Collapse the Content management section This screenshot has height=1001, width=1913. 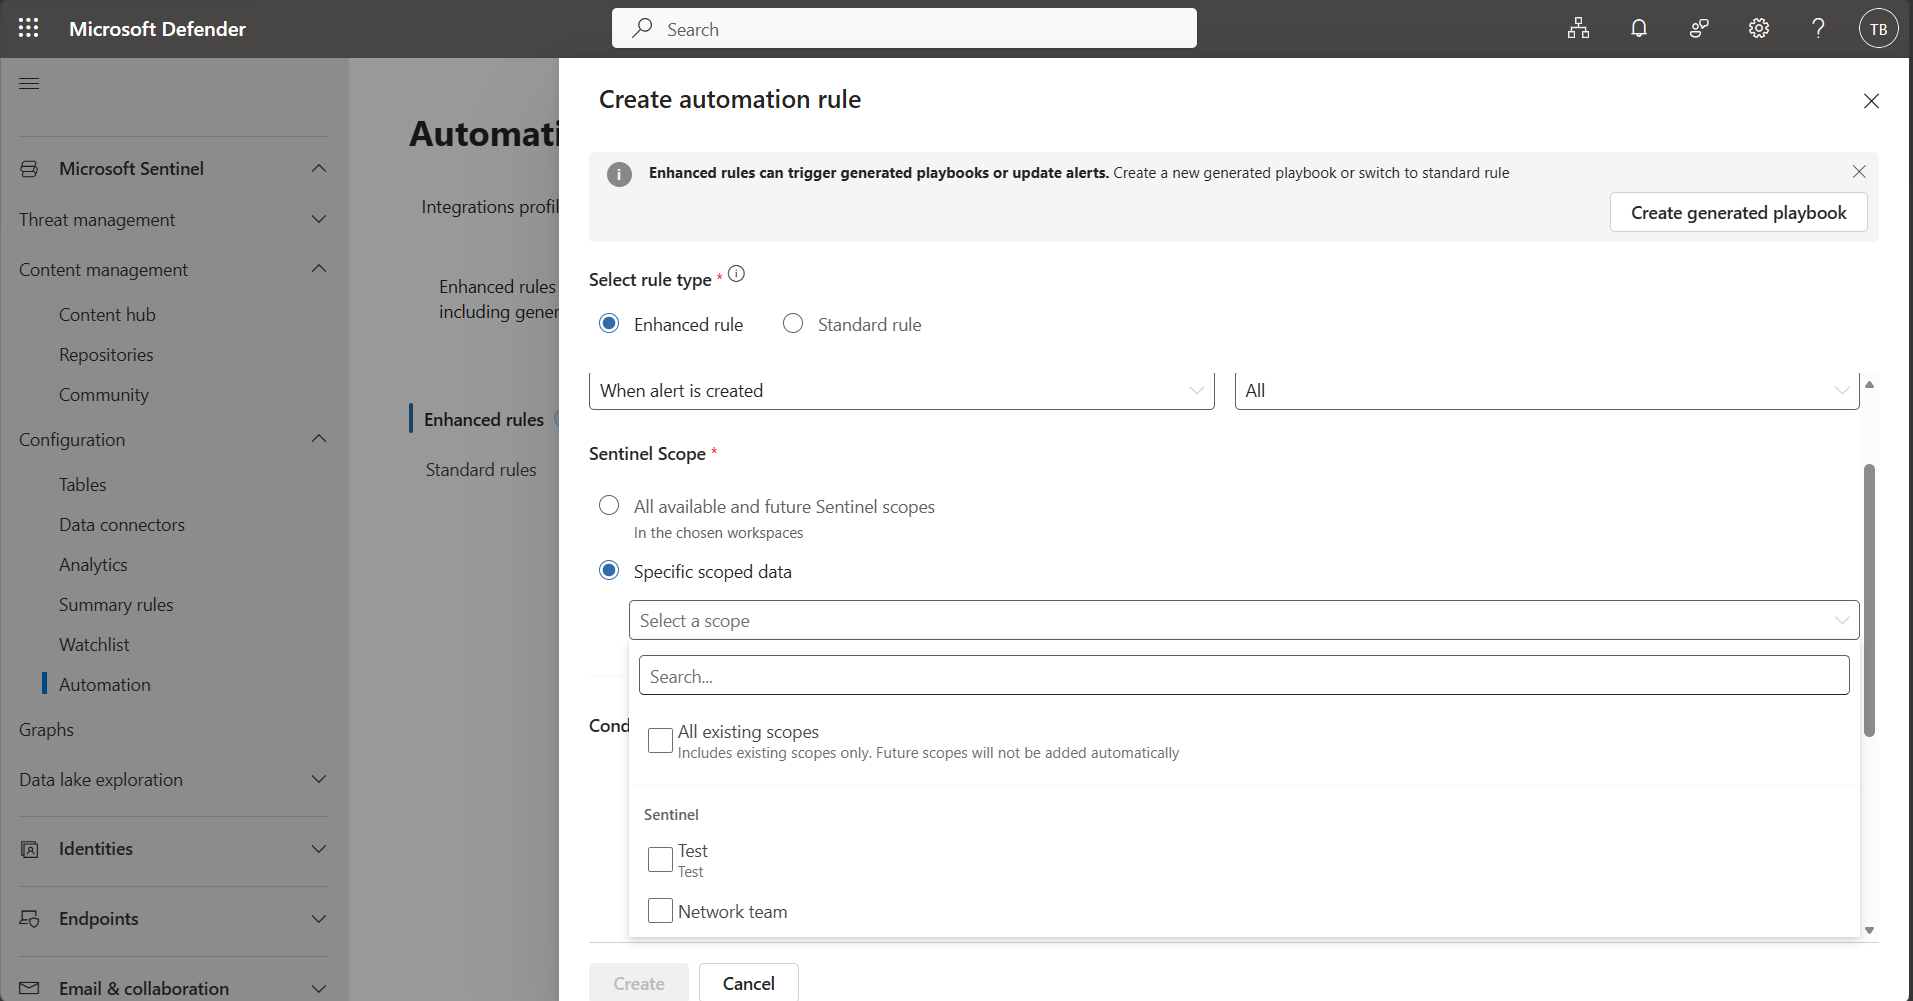tap(319, 268)
